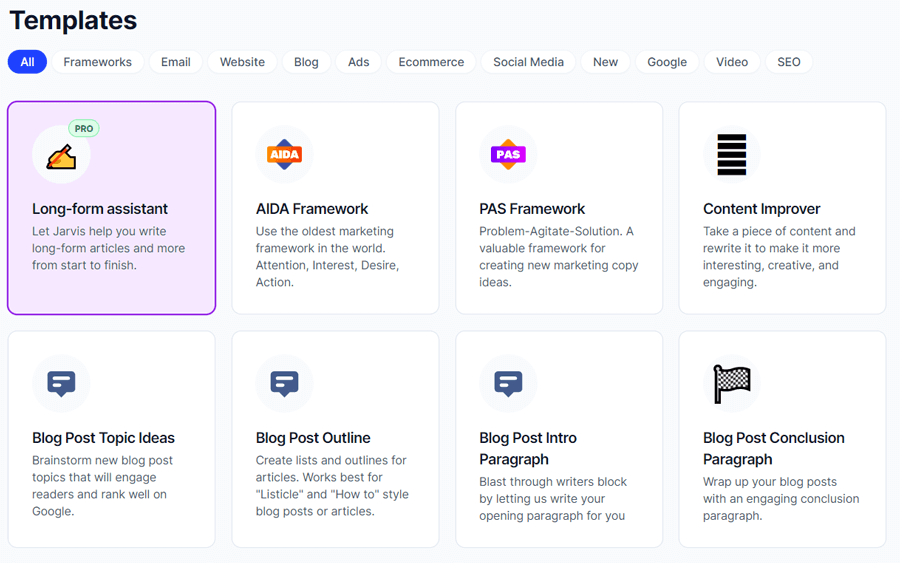
Task: Open Blog Post Conclusion Paragraph title
Action: (774, 449)
